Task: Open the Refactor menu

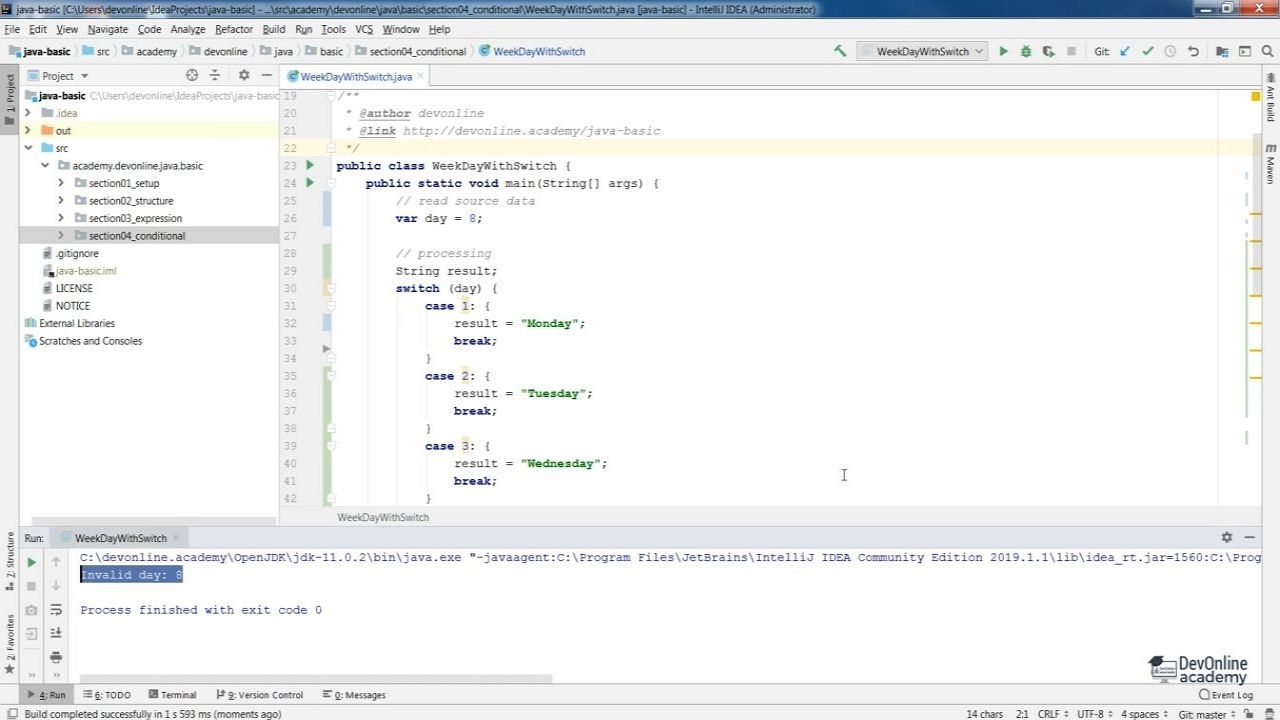Action: (x=234, y=29)
